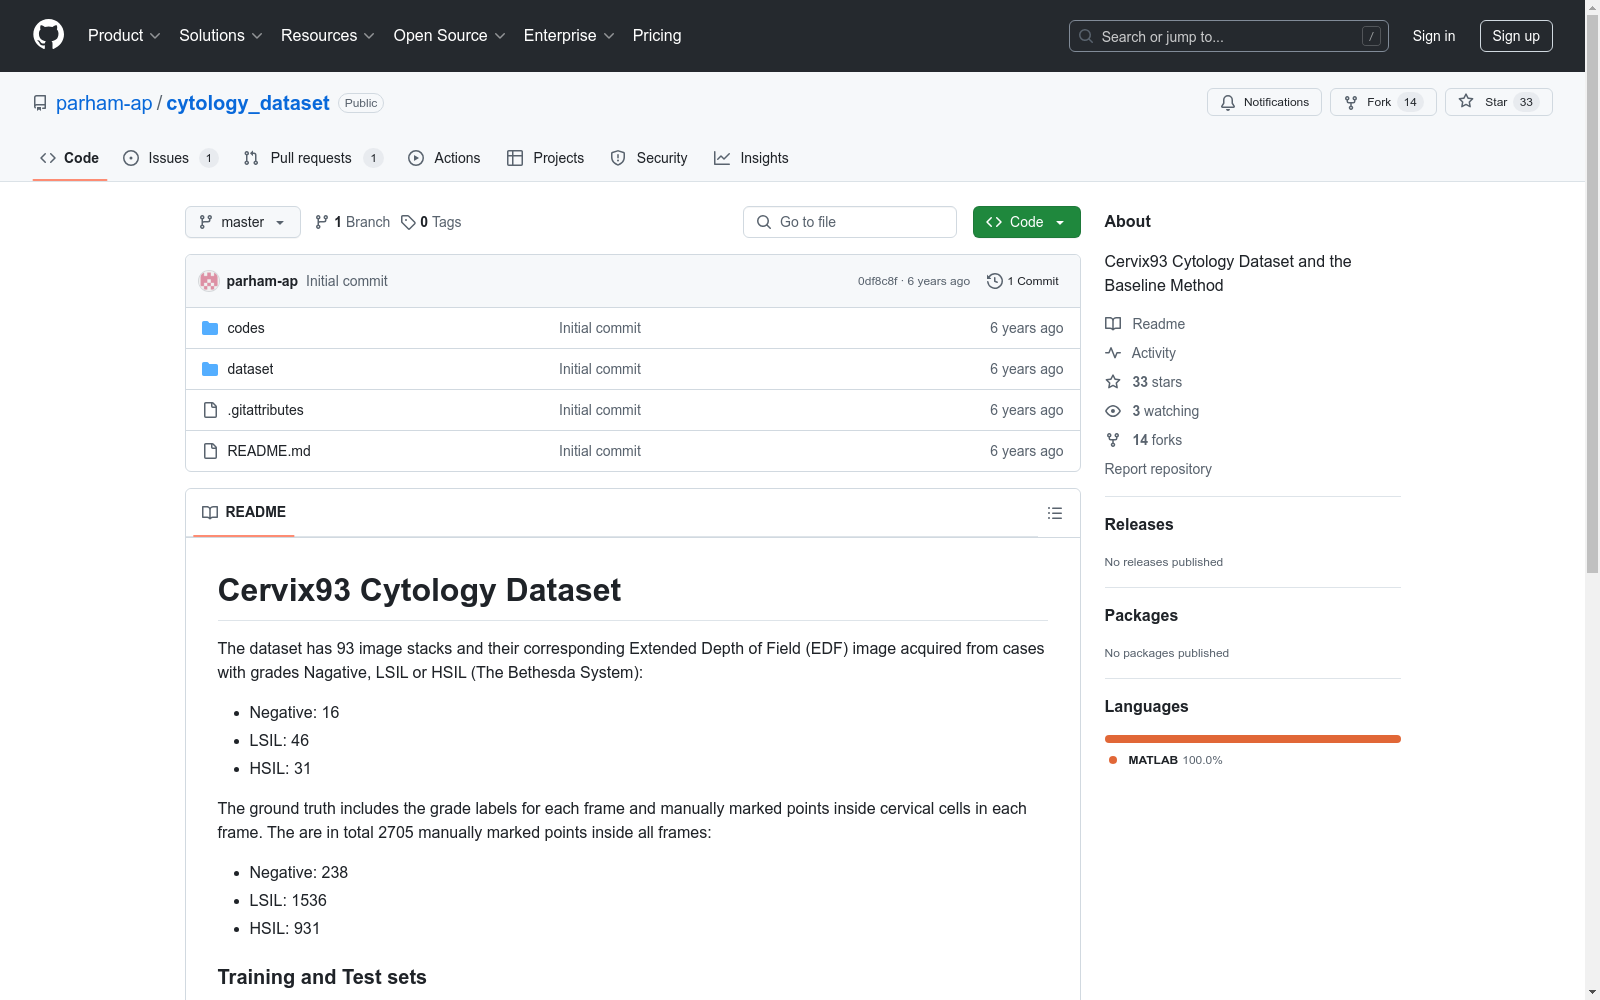Switch to the Projects tab

(545, 158)
